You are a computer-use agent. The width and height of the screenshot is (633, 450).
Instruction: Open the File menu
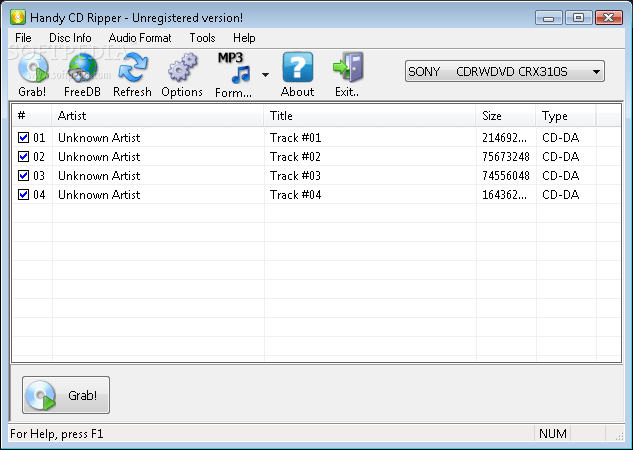[x=23, y=38]
